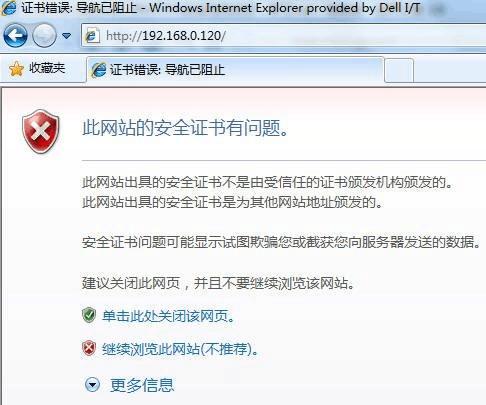
Task: Open the recent pages dropdown arrow
Action: [x=67, y=35]
